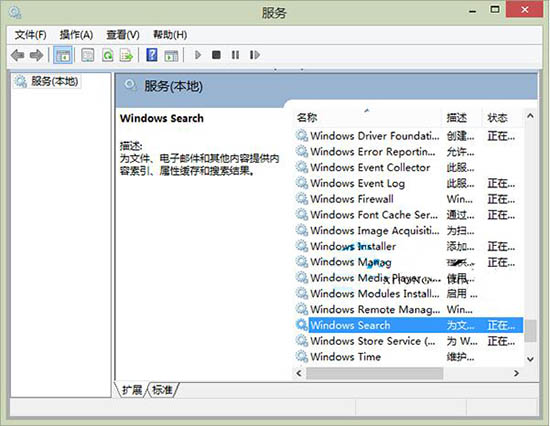The image size is (550, 426).
Task: Click scroll up arrow of services list
Action: 530,116
